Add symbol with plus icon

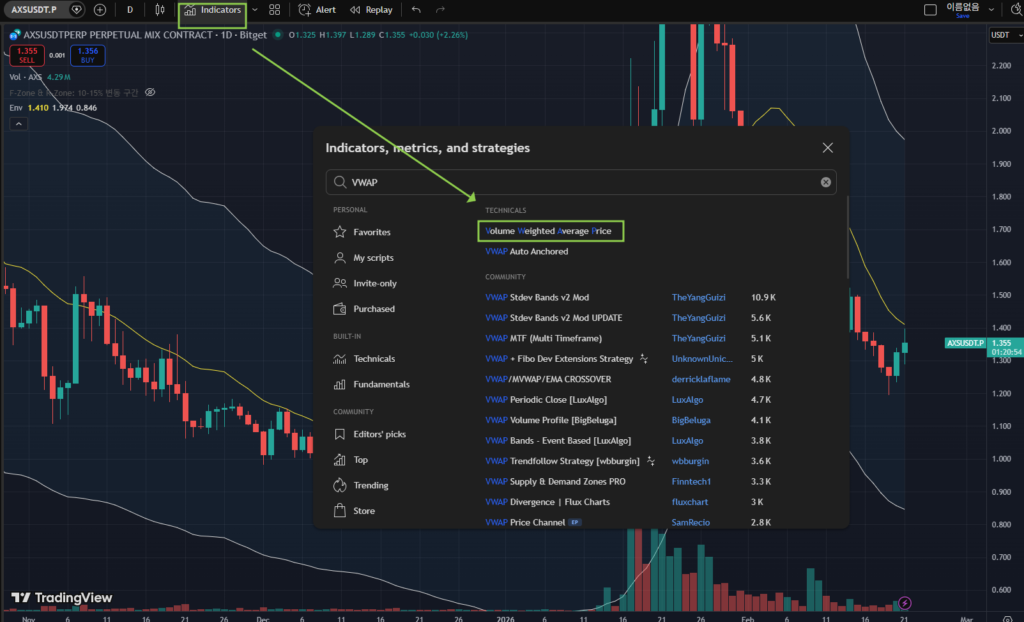point(100,10)
